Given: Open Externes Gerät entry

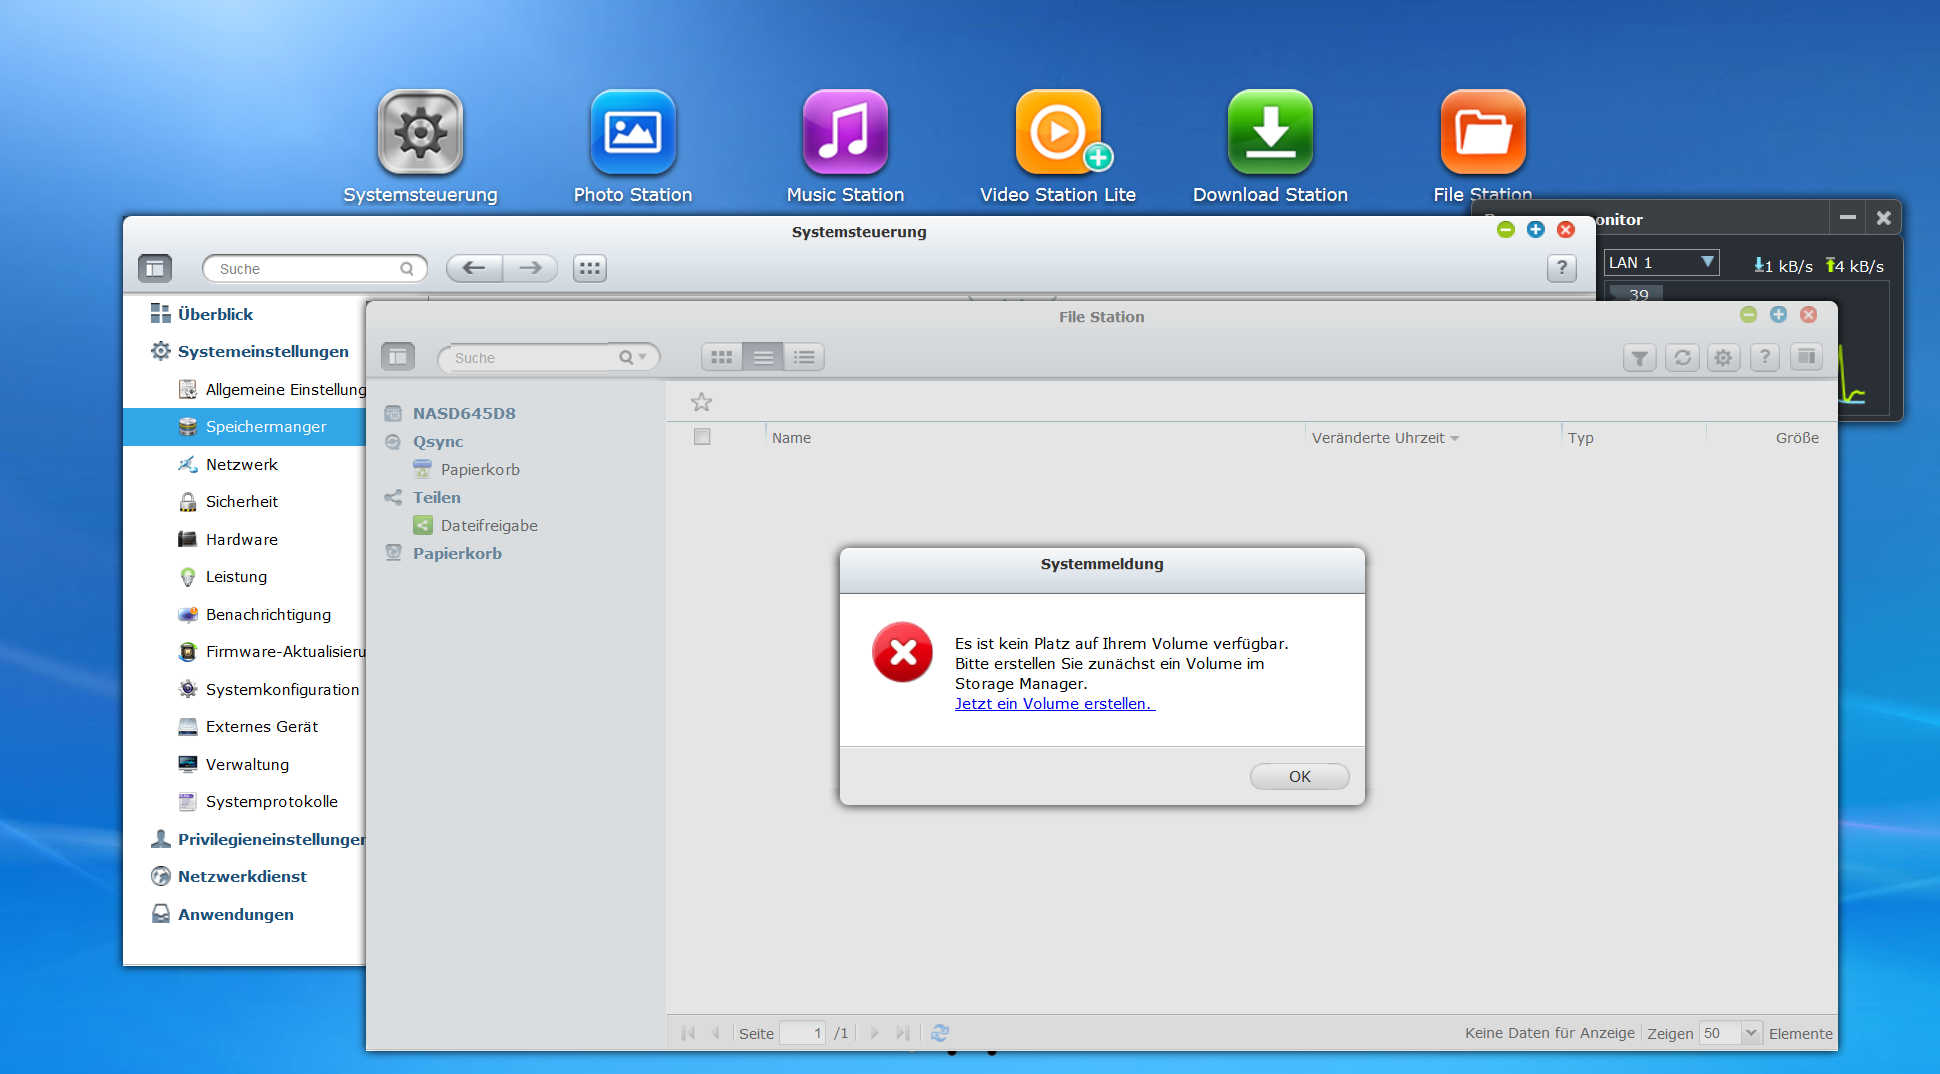Looking at the screenshot, I should pos(262,726).
